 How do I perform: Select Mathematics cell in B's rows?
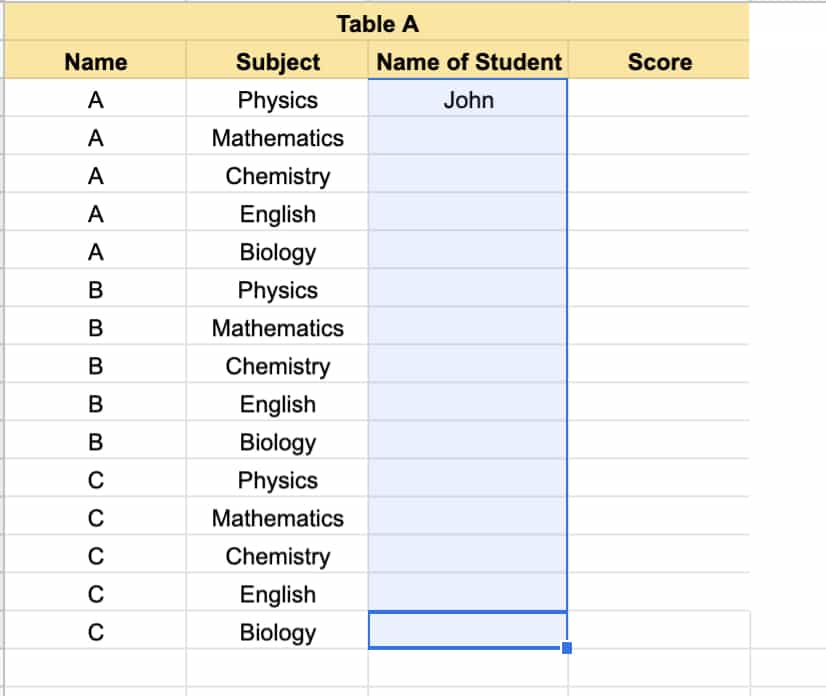coord(277,326)
